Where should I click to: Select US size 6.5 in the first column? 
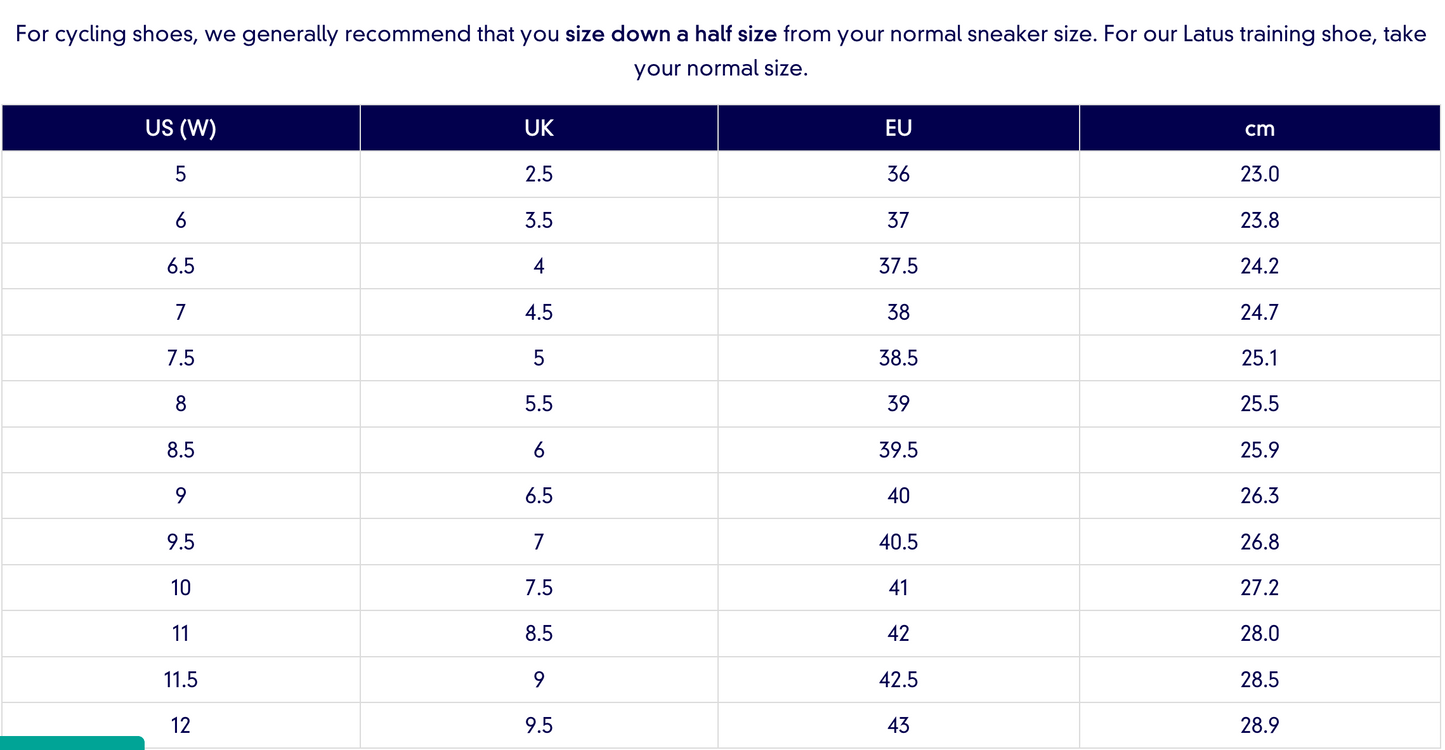click(181, 266)
